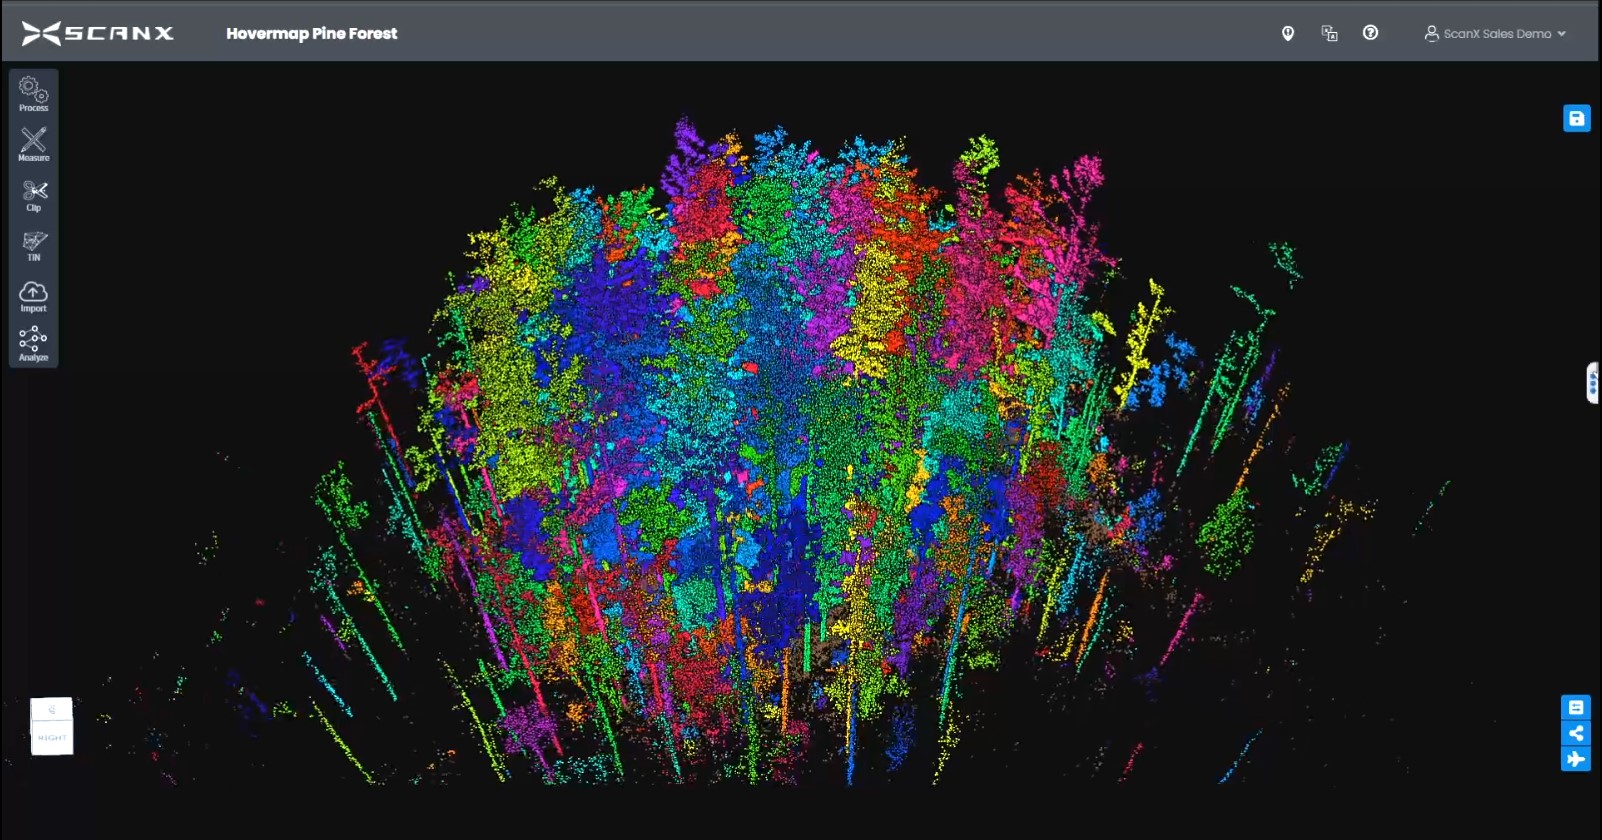Viewport: 1602px width, 840px height.
Task: Click the user profile avatar icon
Action: tap(1431, 33)
